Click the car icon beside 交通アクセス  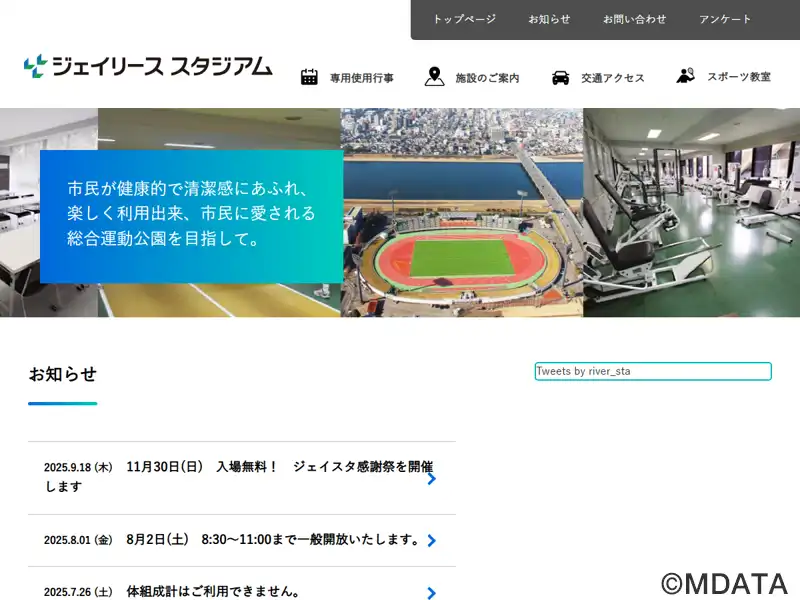pos(560,78)
